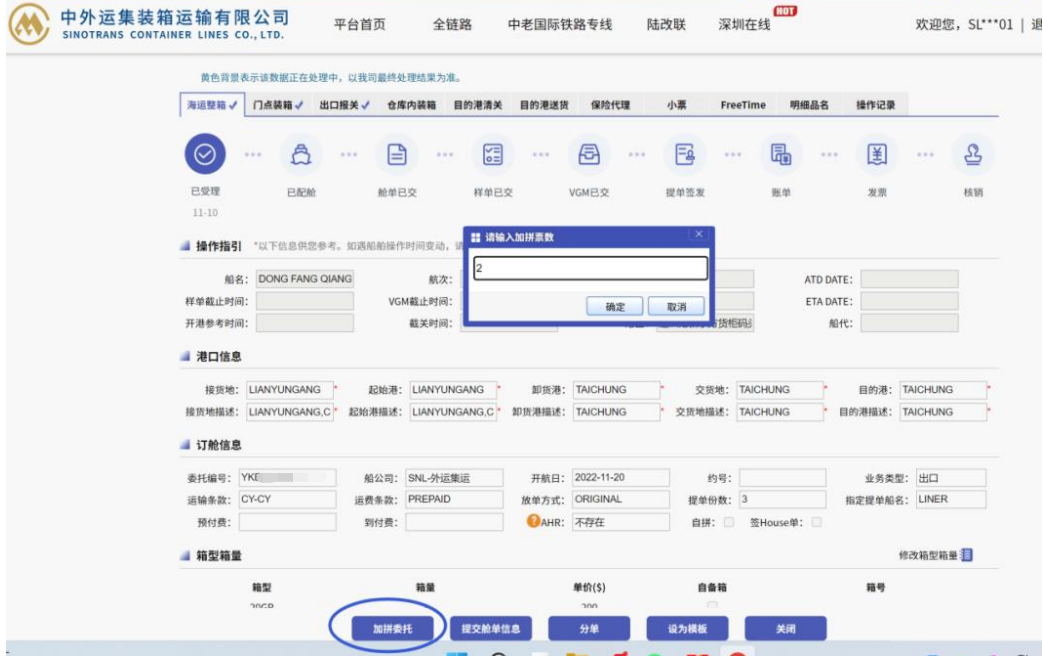
Task: Tick the 签House单 checkbox
Action: pyautogui.click(x=816, y=522)
